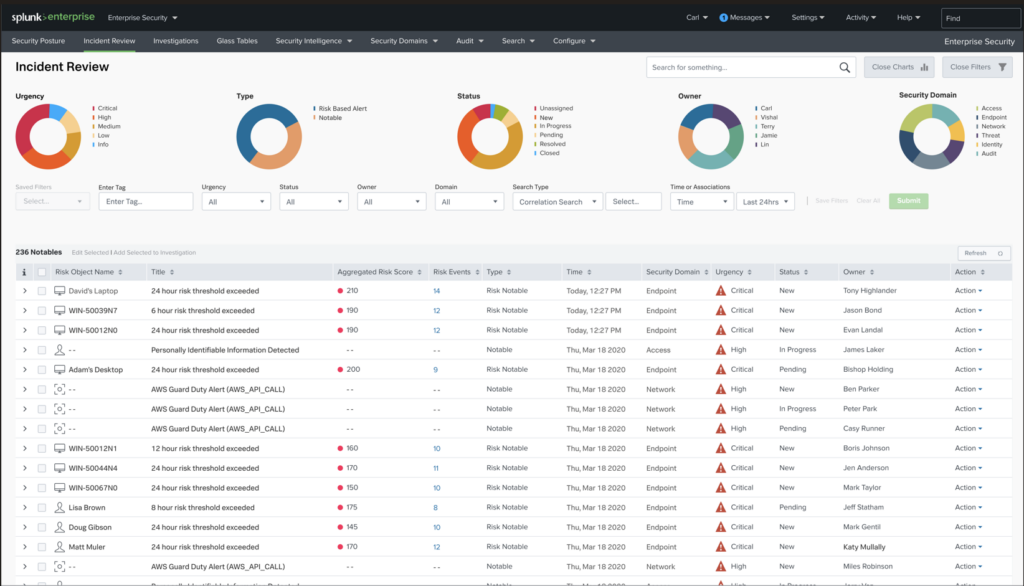Viewport: 1024px width, 586px height.
Task: Click the Enter Tag input field
Action: pyautogui.click(x=145, y=200)
